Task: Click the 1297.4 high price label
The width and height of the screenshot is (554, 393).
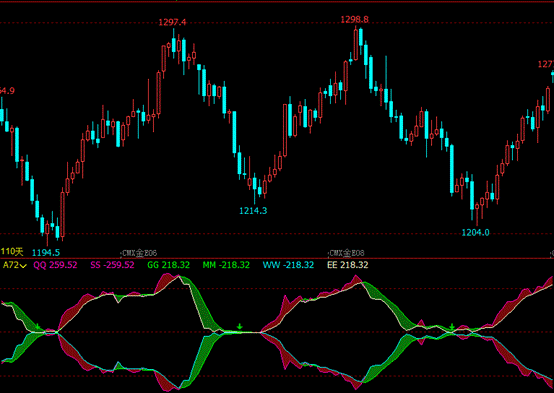Action: (x=172, y=23)
